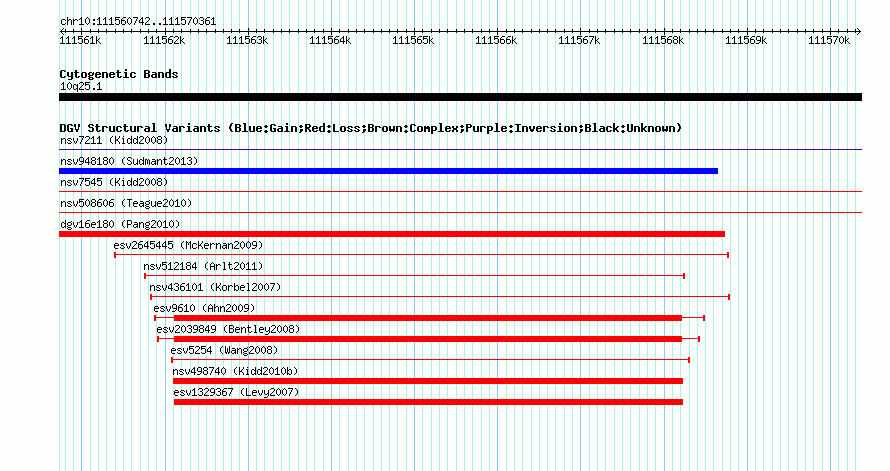Screen dimensions: 890x471
Task: Open esv2645445 (McKernan2009) variant label
Action: (x=188, y=245)
